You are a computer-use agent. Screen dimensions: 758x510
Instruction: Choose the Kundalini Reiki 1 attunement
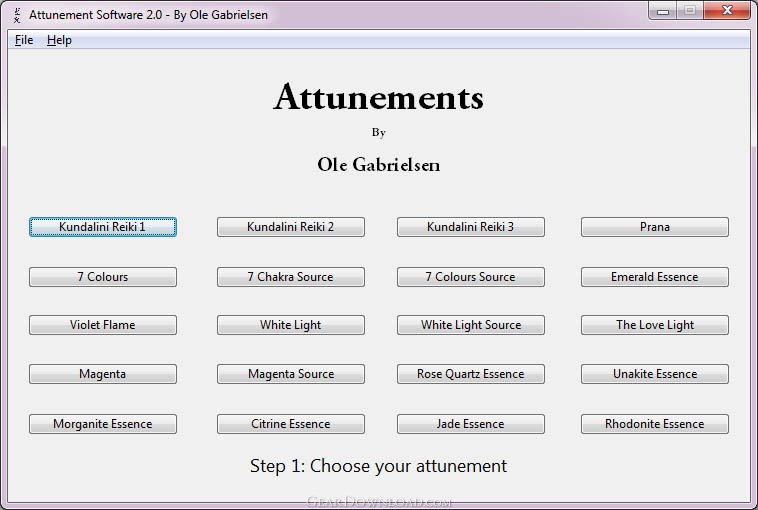click(103, 227)
